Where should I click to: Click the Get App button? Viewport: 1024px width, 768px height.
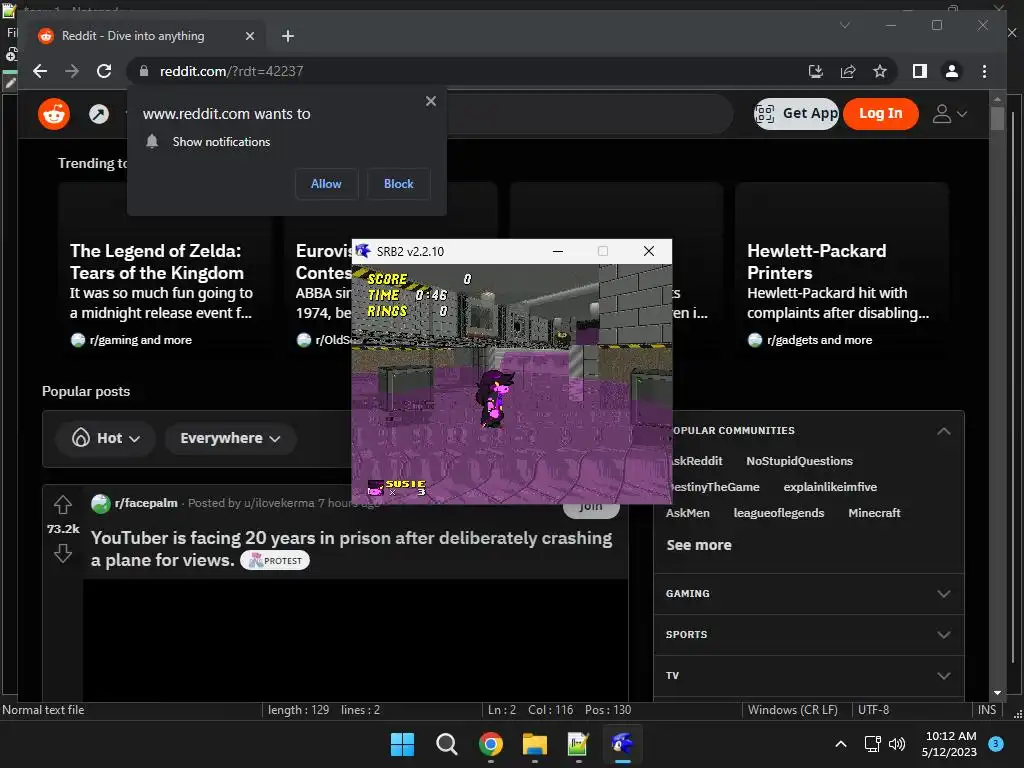pyautogui.click(x=796, y=114)
